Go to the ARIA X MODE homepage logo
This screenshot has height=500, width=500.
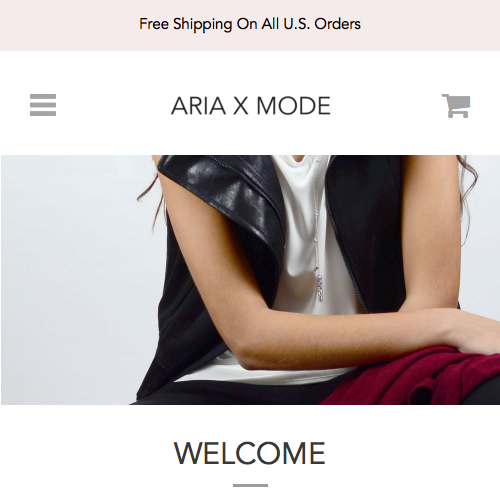(251, 106)
